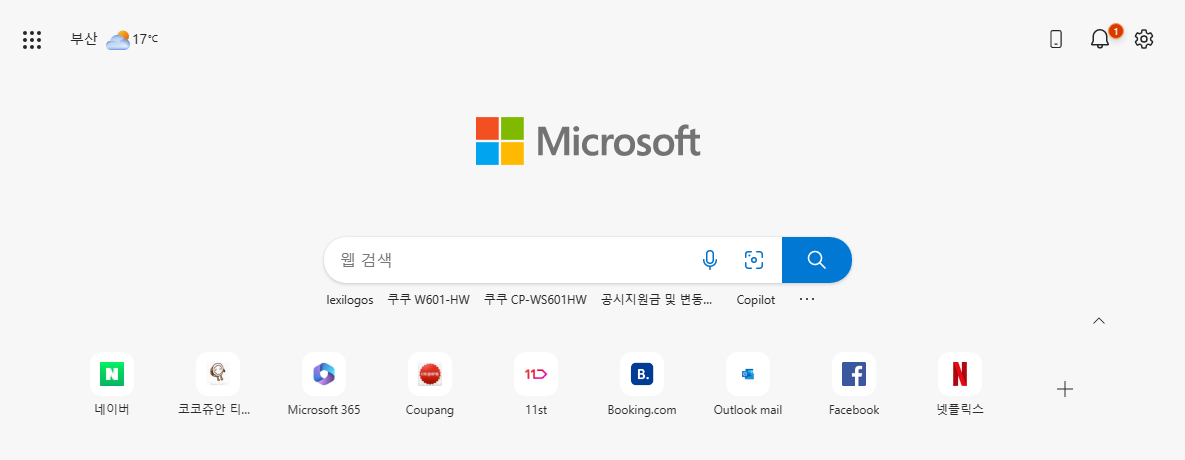Open visual search camera icon
The width and height of the screenshot is (1185, 460).
tap(753, 260)
